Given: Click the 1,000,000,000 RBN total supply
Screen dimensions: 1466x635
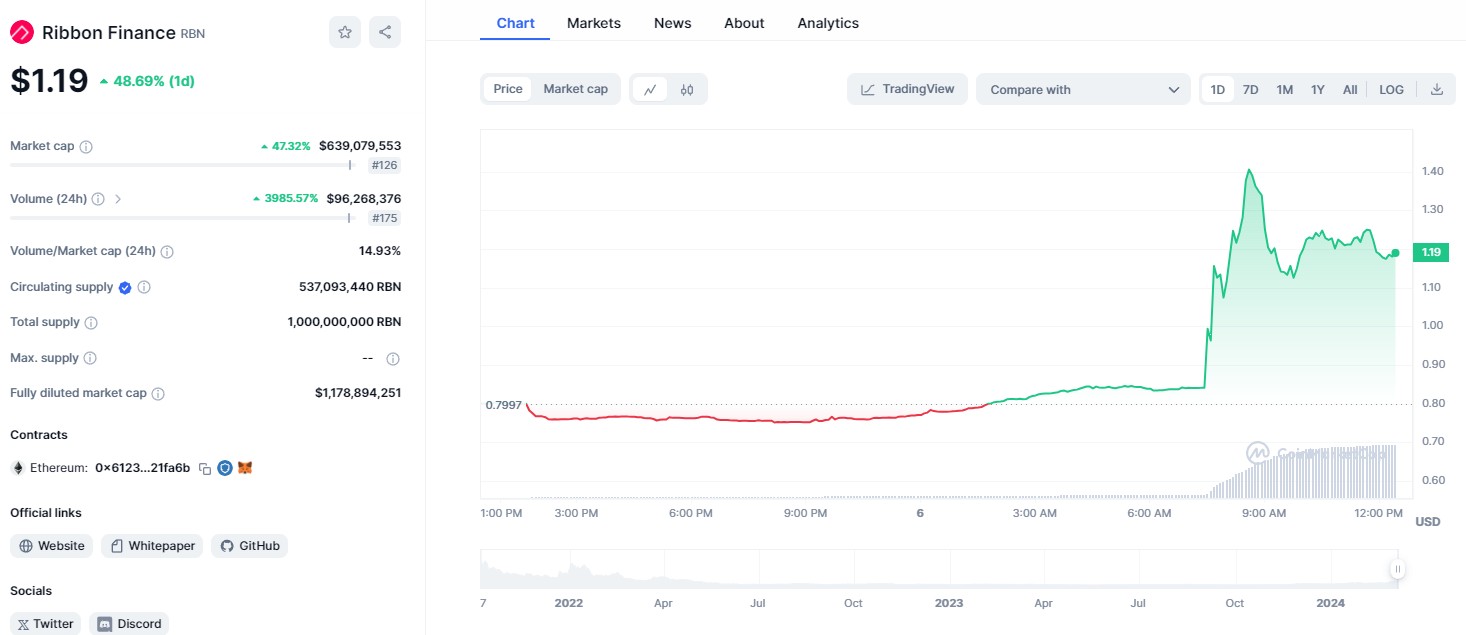Looking at the screenshot, I should pos(344,323).
